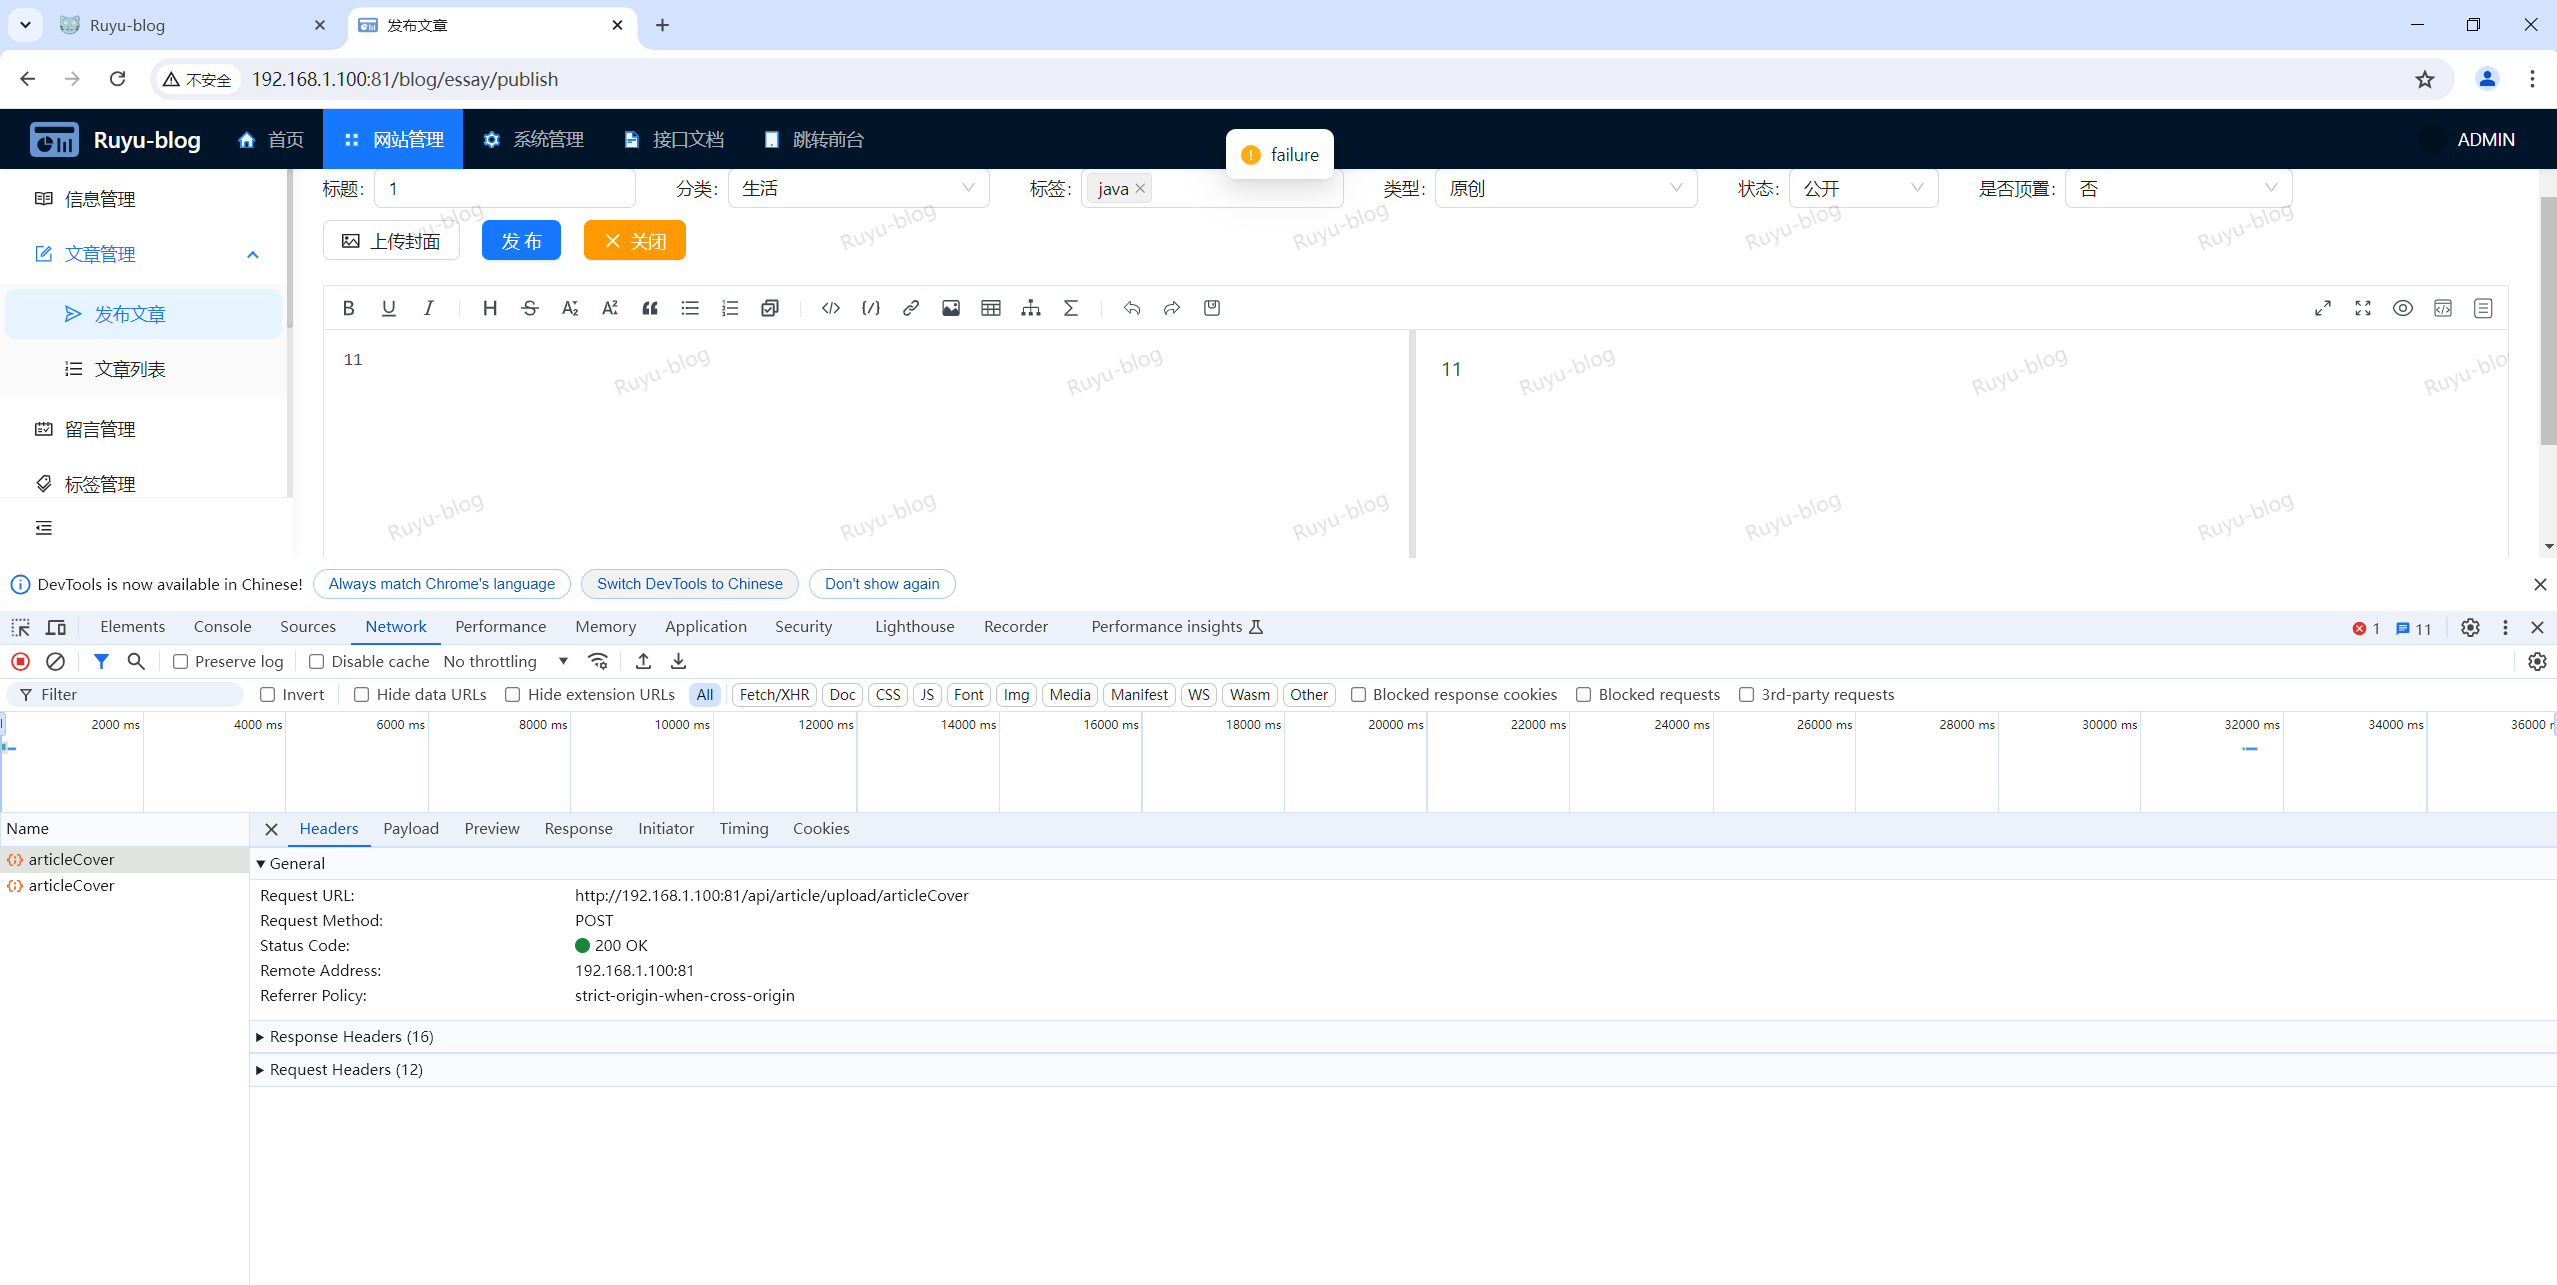Open DevTools settings gear
Screen dimensions: 2557x1285
(x=2470, y=627)
